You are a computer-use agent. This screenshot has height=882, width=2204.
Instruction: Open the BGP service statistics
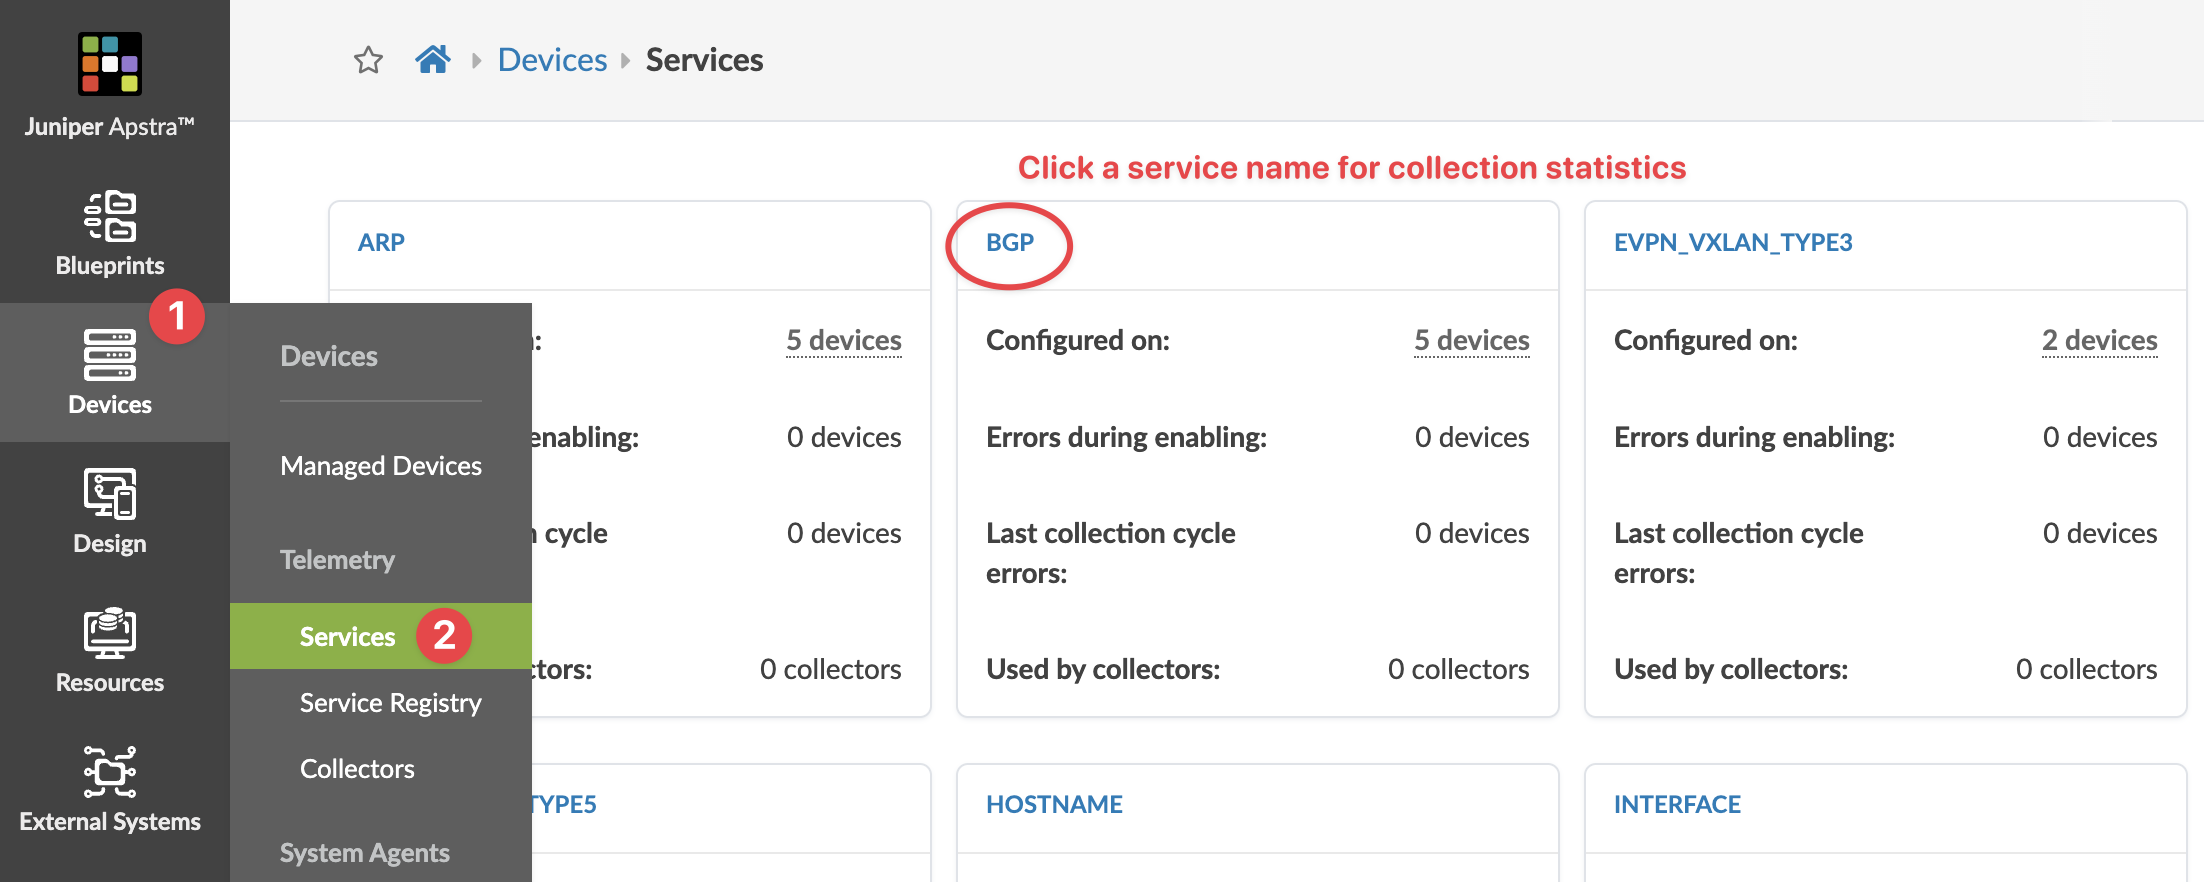point(1010,243)
